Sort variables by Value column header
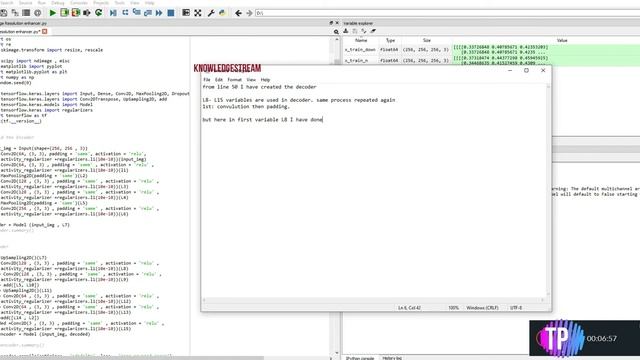The width and height of the screenshot is (640, 360). [x=562, y=40]
